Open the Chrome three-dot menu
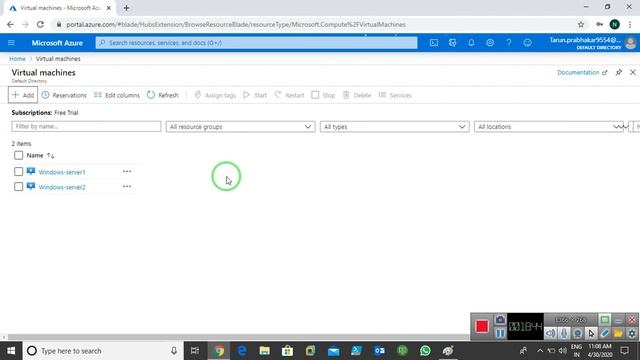The image size is (640, 360). 630,24
